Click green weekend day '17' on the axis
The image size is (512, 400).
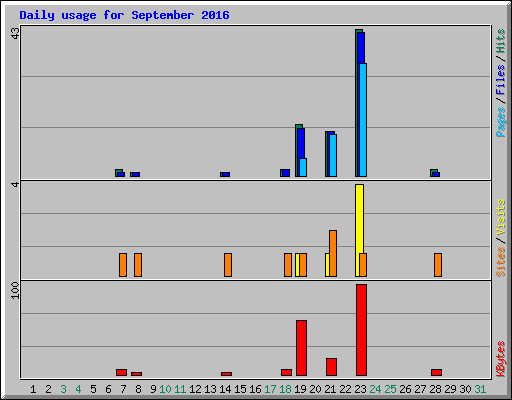[270, 389]
